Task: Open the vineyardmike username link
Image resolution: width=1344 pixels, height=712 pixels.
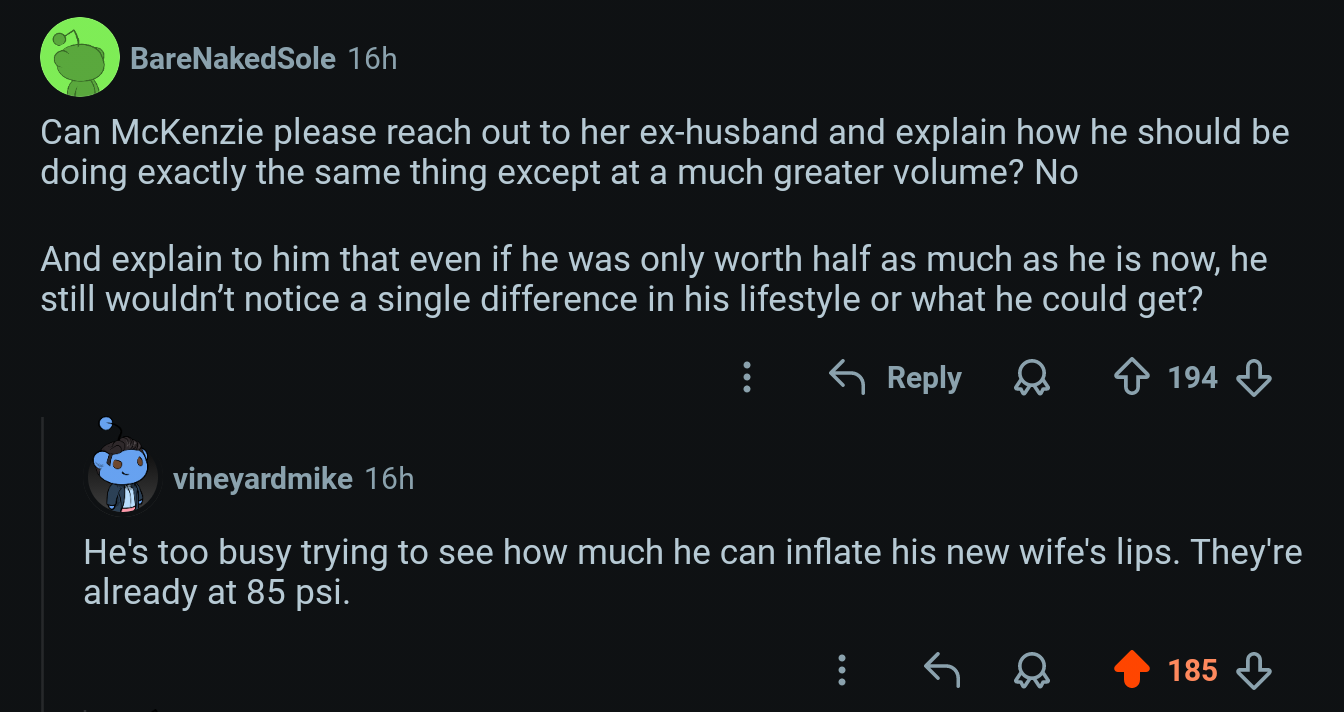Action: [262, 479]
